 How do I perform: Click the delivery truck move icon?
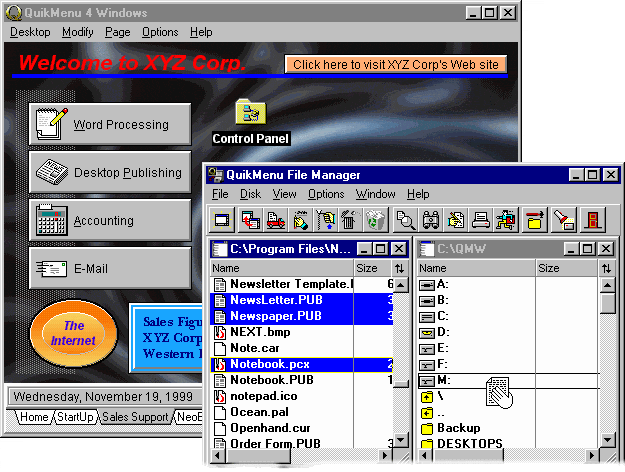point(275,219)
